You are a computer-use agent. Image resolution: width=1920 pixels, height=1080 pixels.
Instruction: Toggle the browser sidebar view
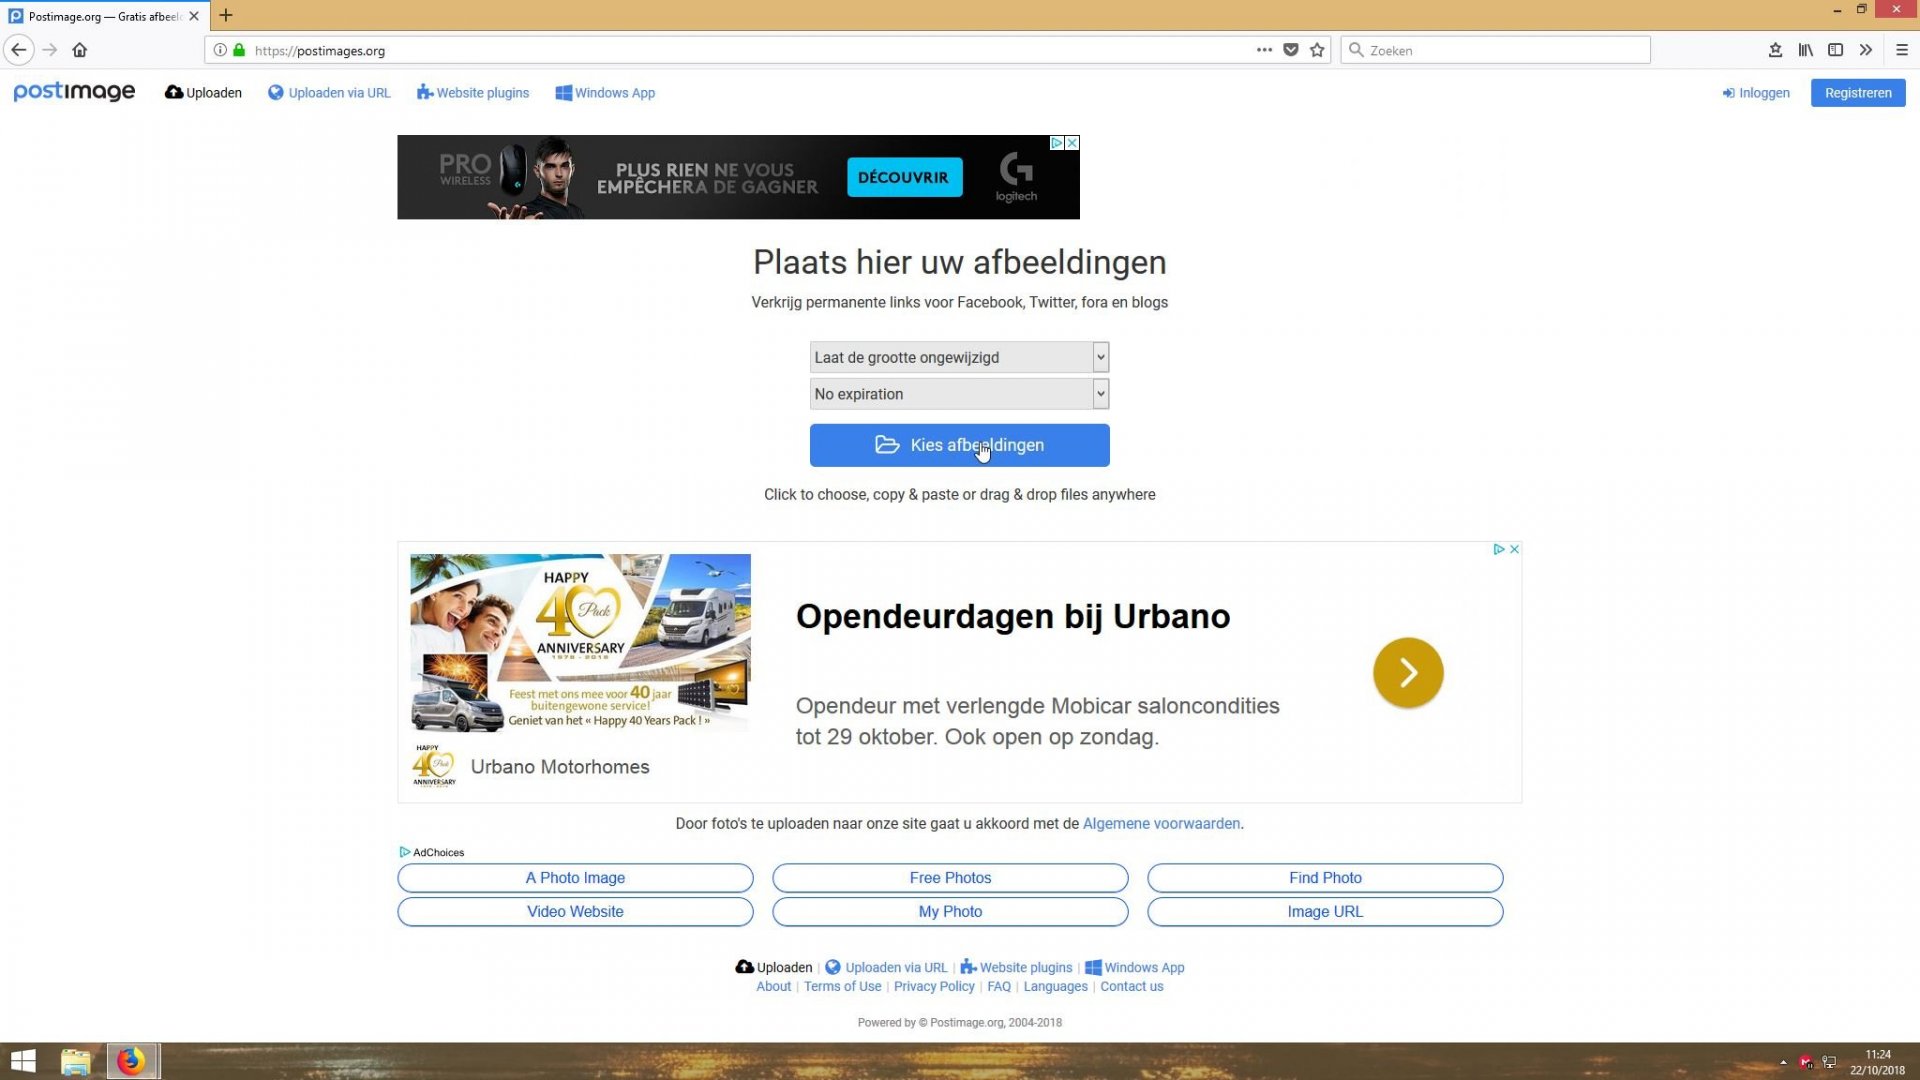pos(1836,50)
